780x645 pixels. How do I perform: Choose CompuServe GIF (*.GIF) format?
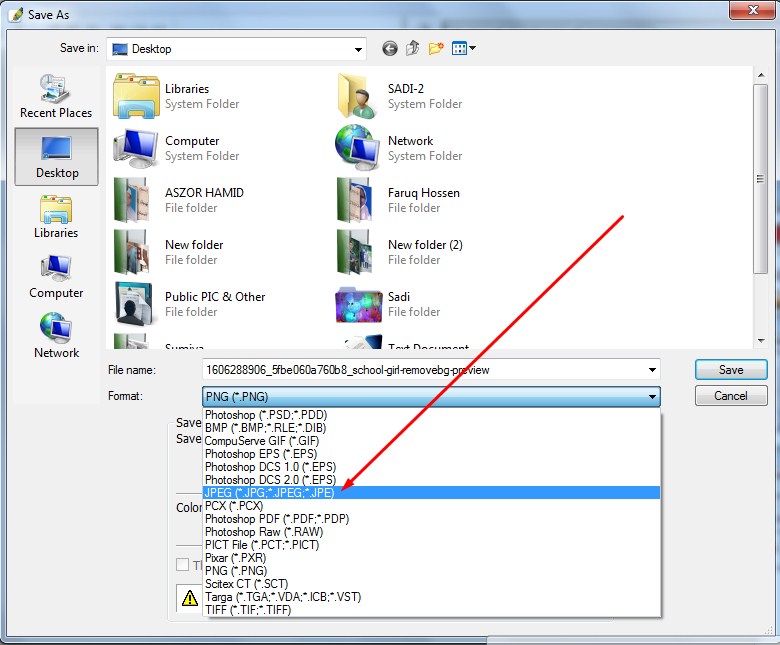pyautogui.click(x=431, y=441)
